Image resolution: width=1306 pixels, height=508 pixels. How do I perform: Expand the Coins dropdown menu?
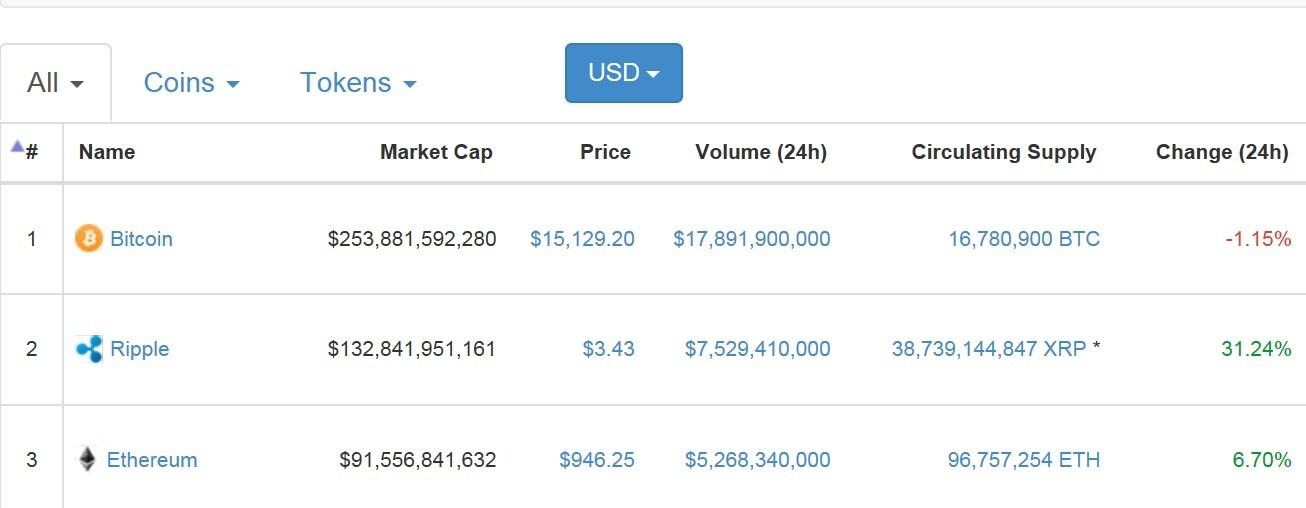pyautogui.click(x=191, y=83)
